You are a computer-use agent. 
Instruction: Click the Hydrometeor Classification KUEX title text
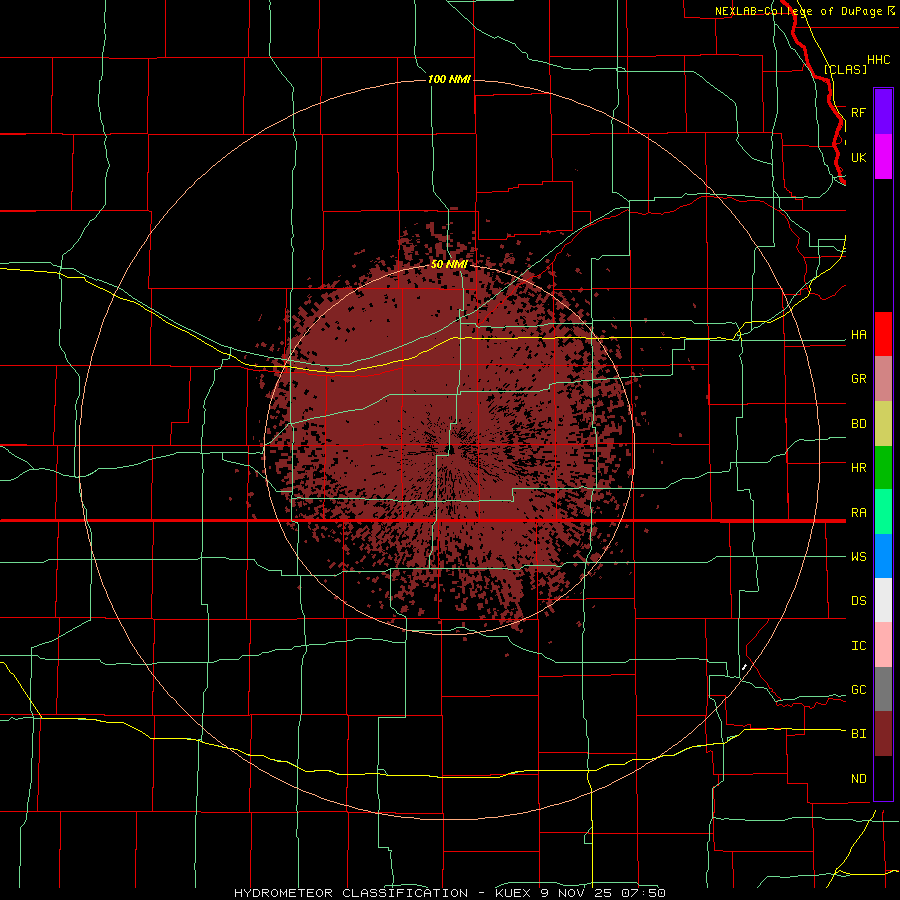(x=449, y=893)
